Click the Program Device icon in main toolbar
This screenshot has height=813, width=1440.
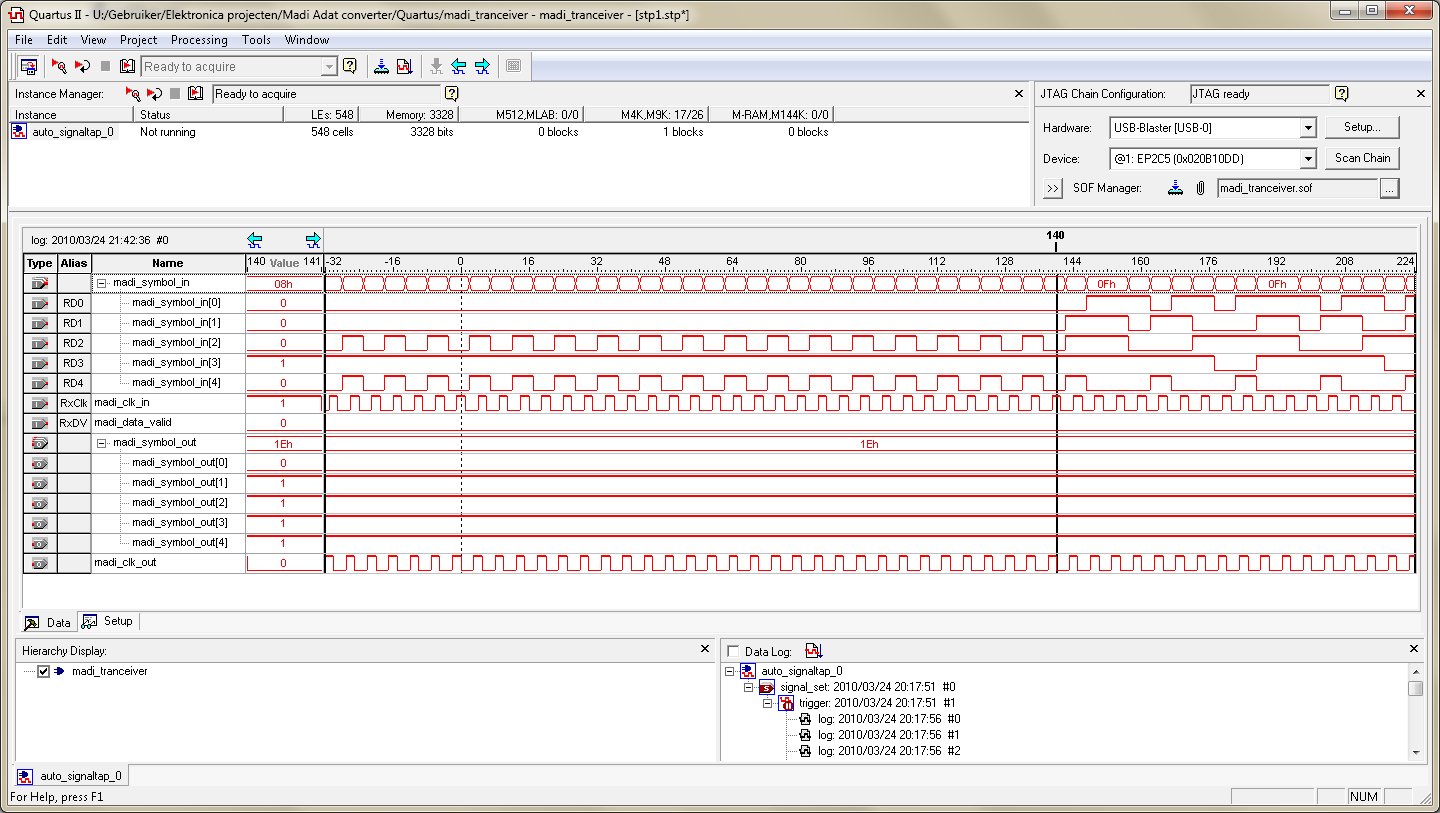pyautogui.click(x=381, y=66)
